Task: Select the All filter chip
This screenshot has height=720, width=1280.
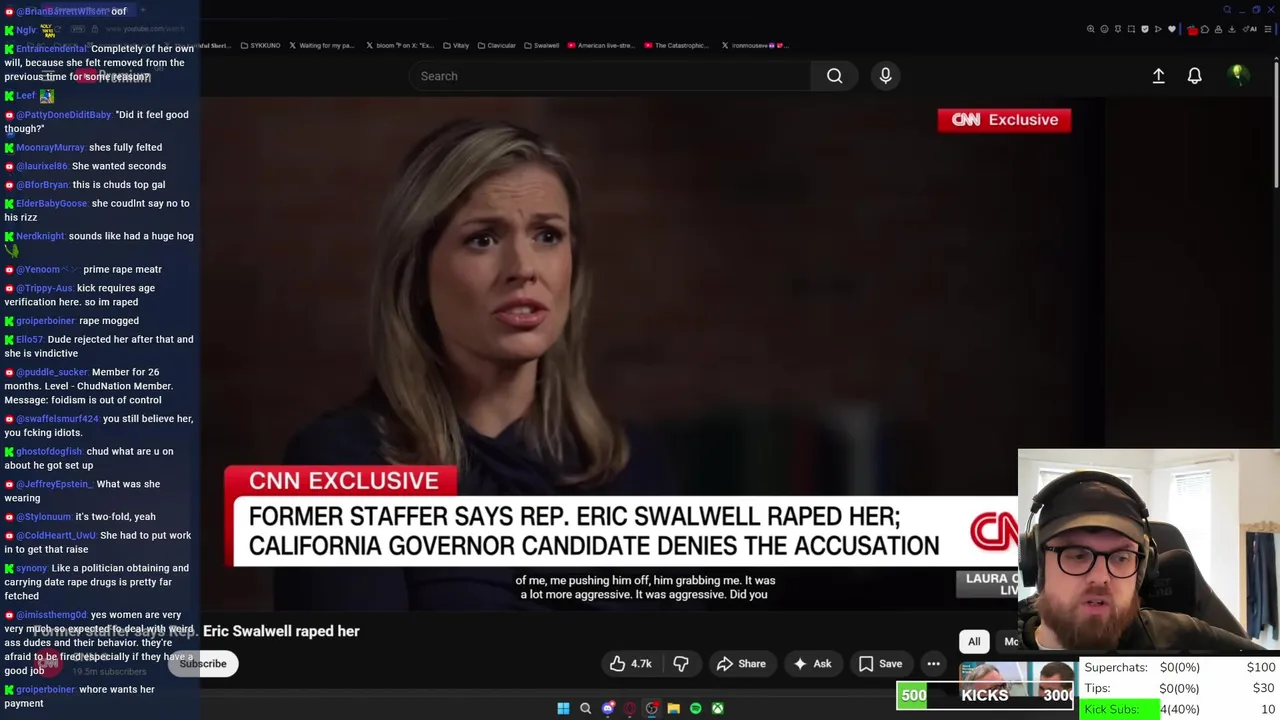Action: [974, 641]
